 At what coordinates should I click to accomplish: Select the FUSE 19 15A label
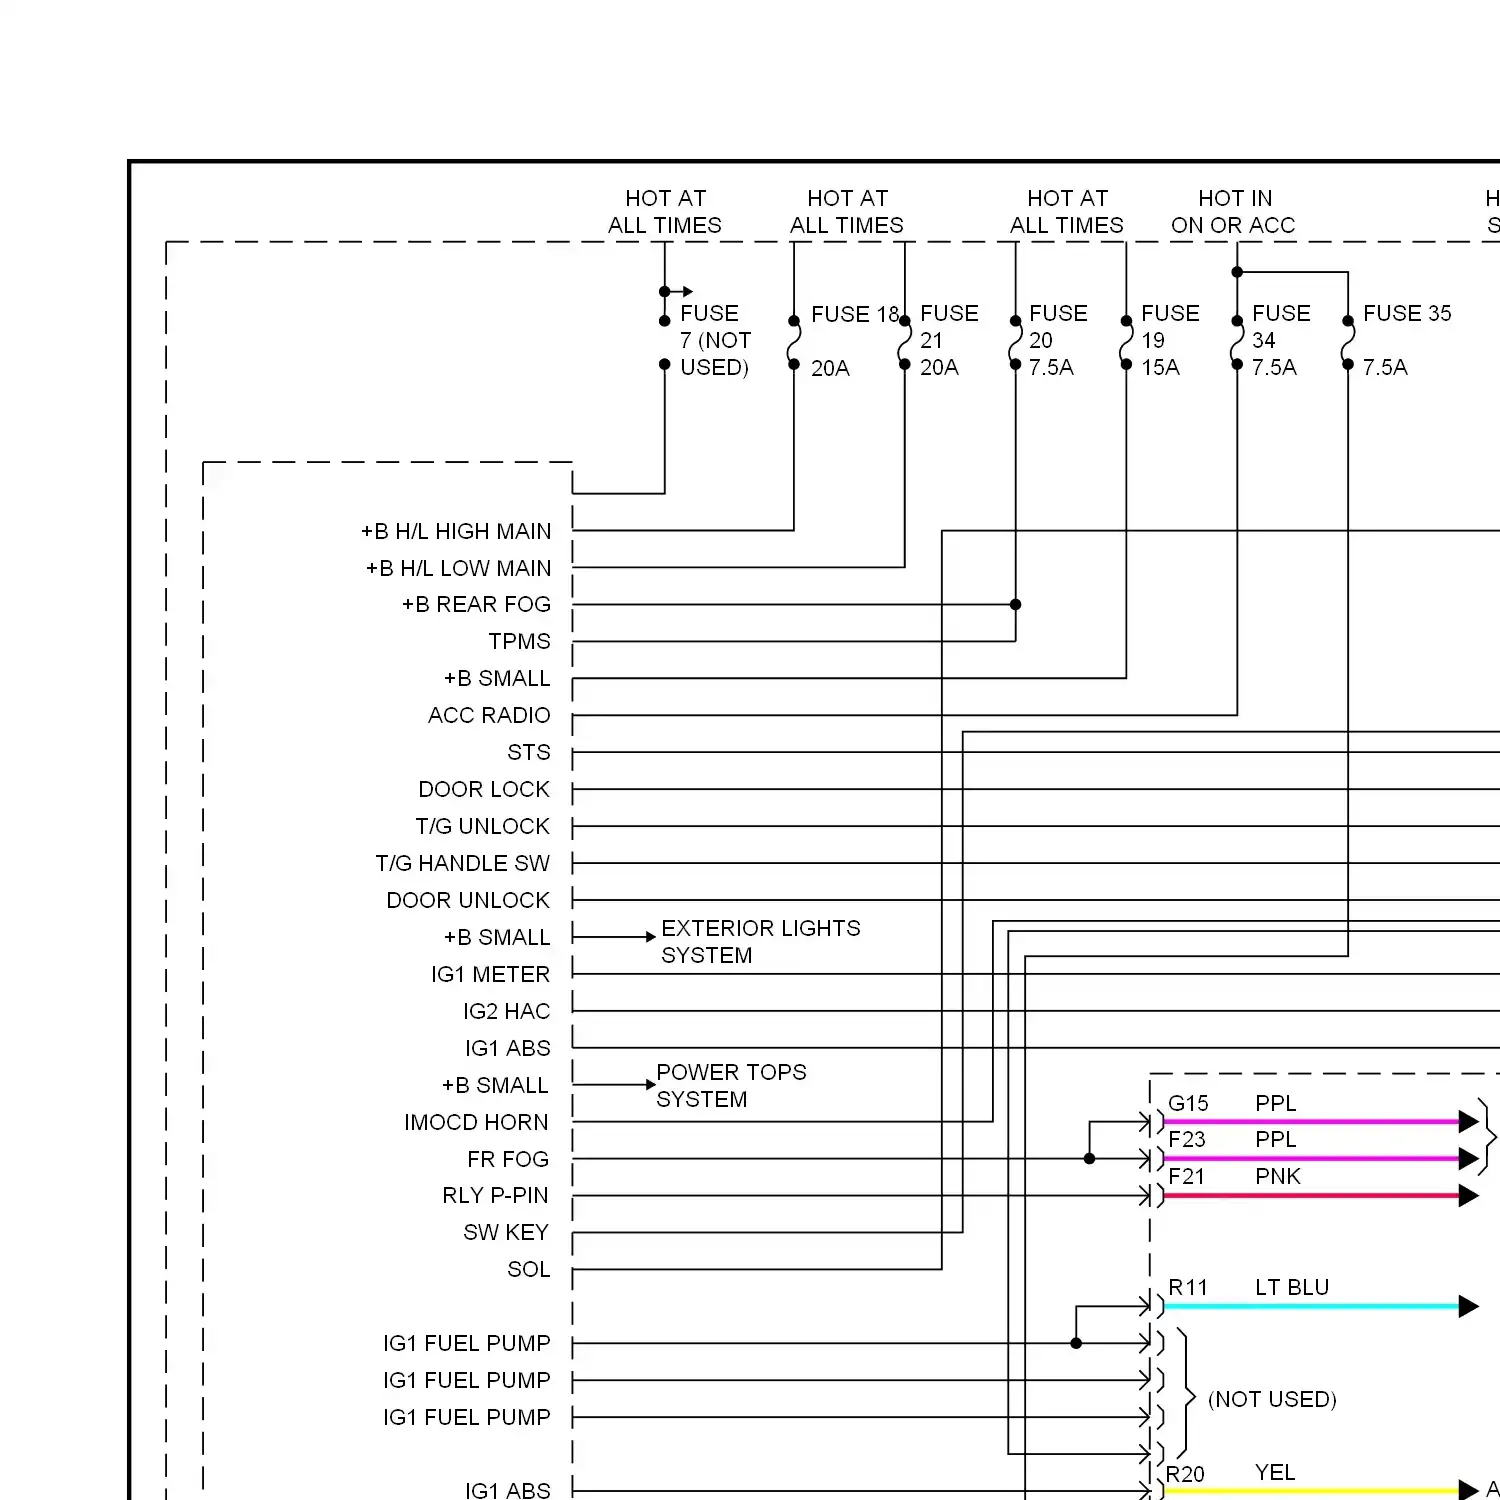[1170, 340]
